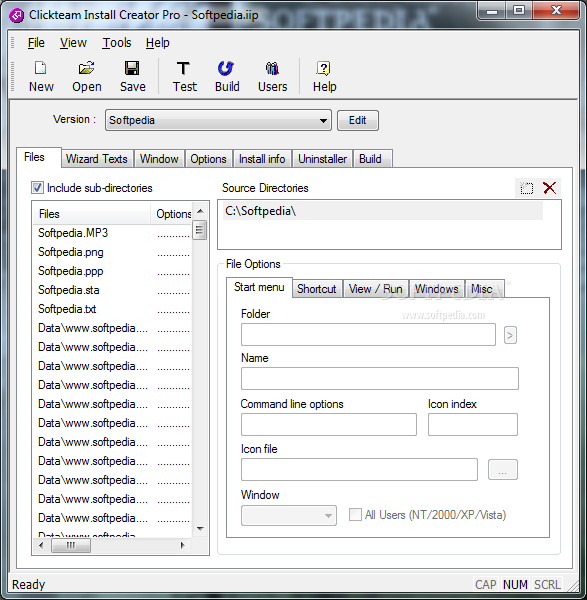This screenshot has height=600, width=587.
Task: Switch to the Uninstaller tab
Action: (x=323, y=159)
